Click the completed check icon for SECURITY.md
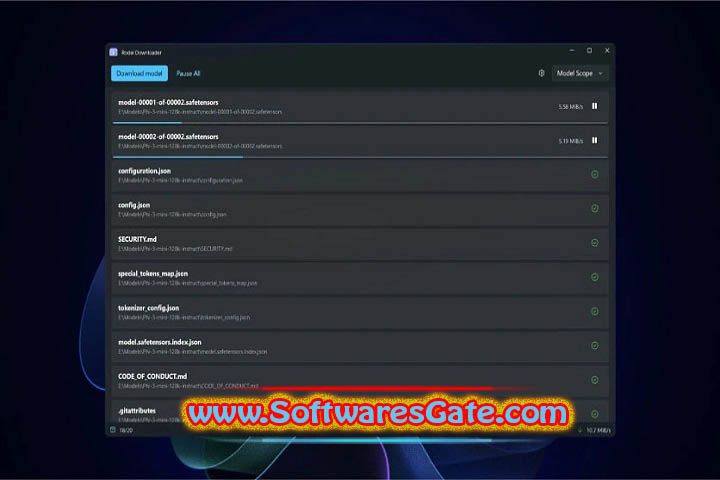The width and height of the screenshot is (720, 480). tap(595, 243)
